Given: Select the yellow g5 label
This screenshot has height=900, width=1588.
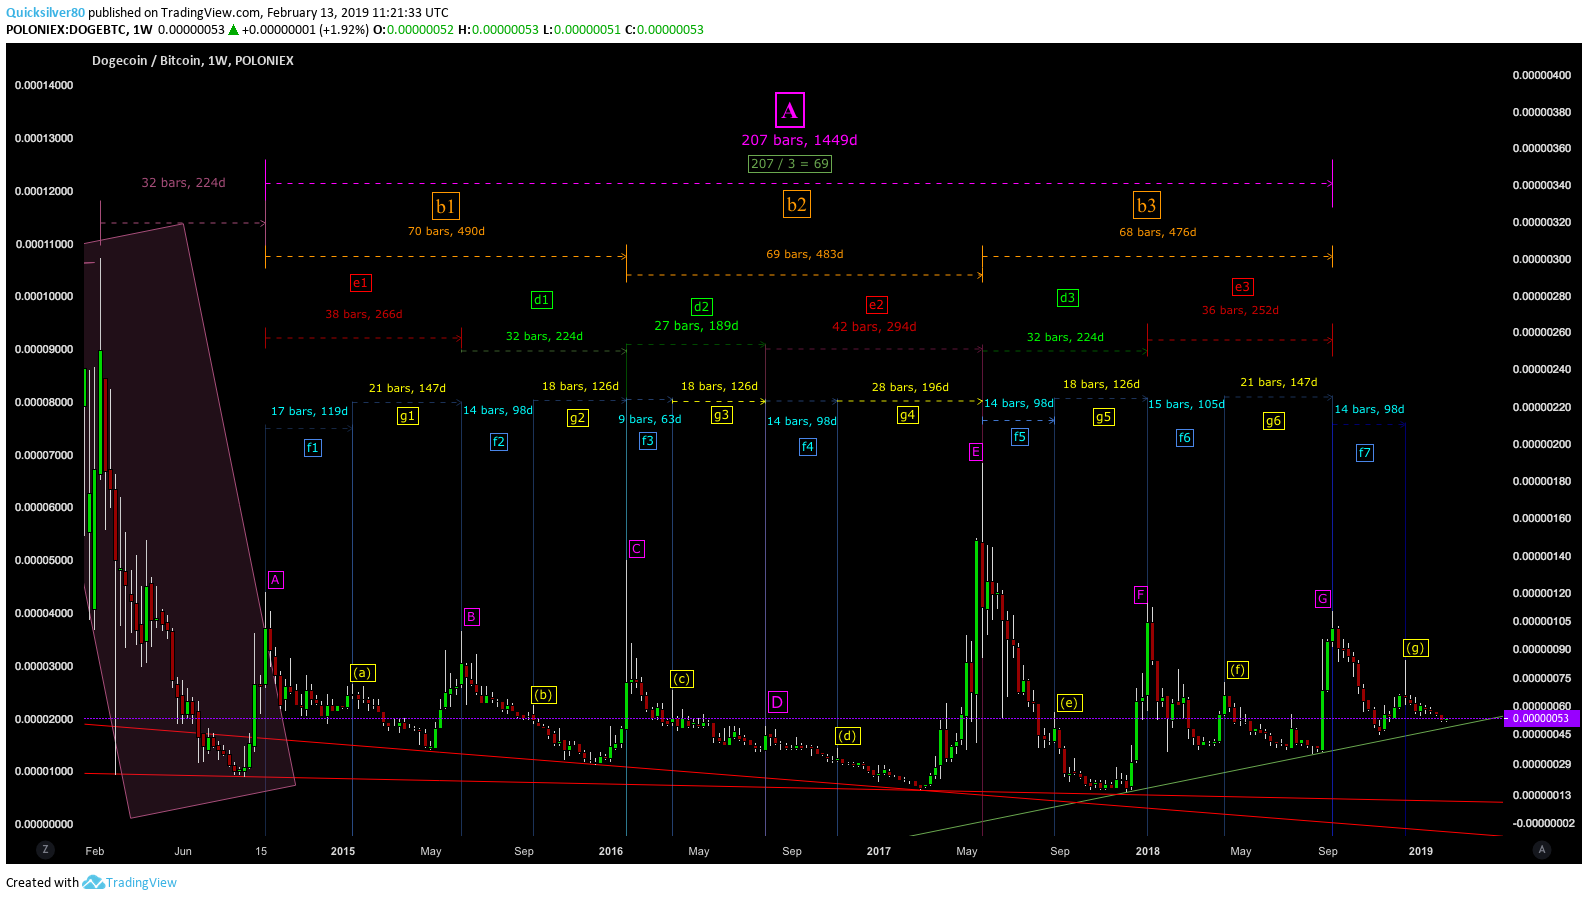Looking at the screenshot, I should click(1103, 417).
